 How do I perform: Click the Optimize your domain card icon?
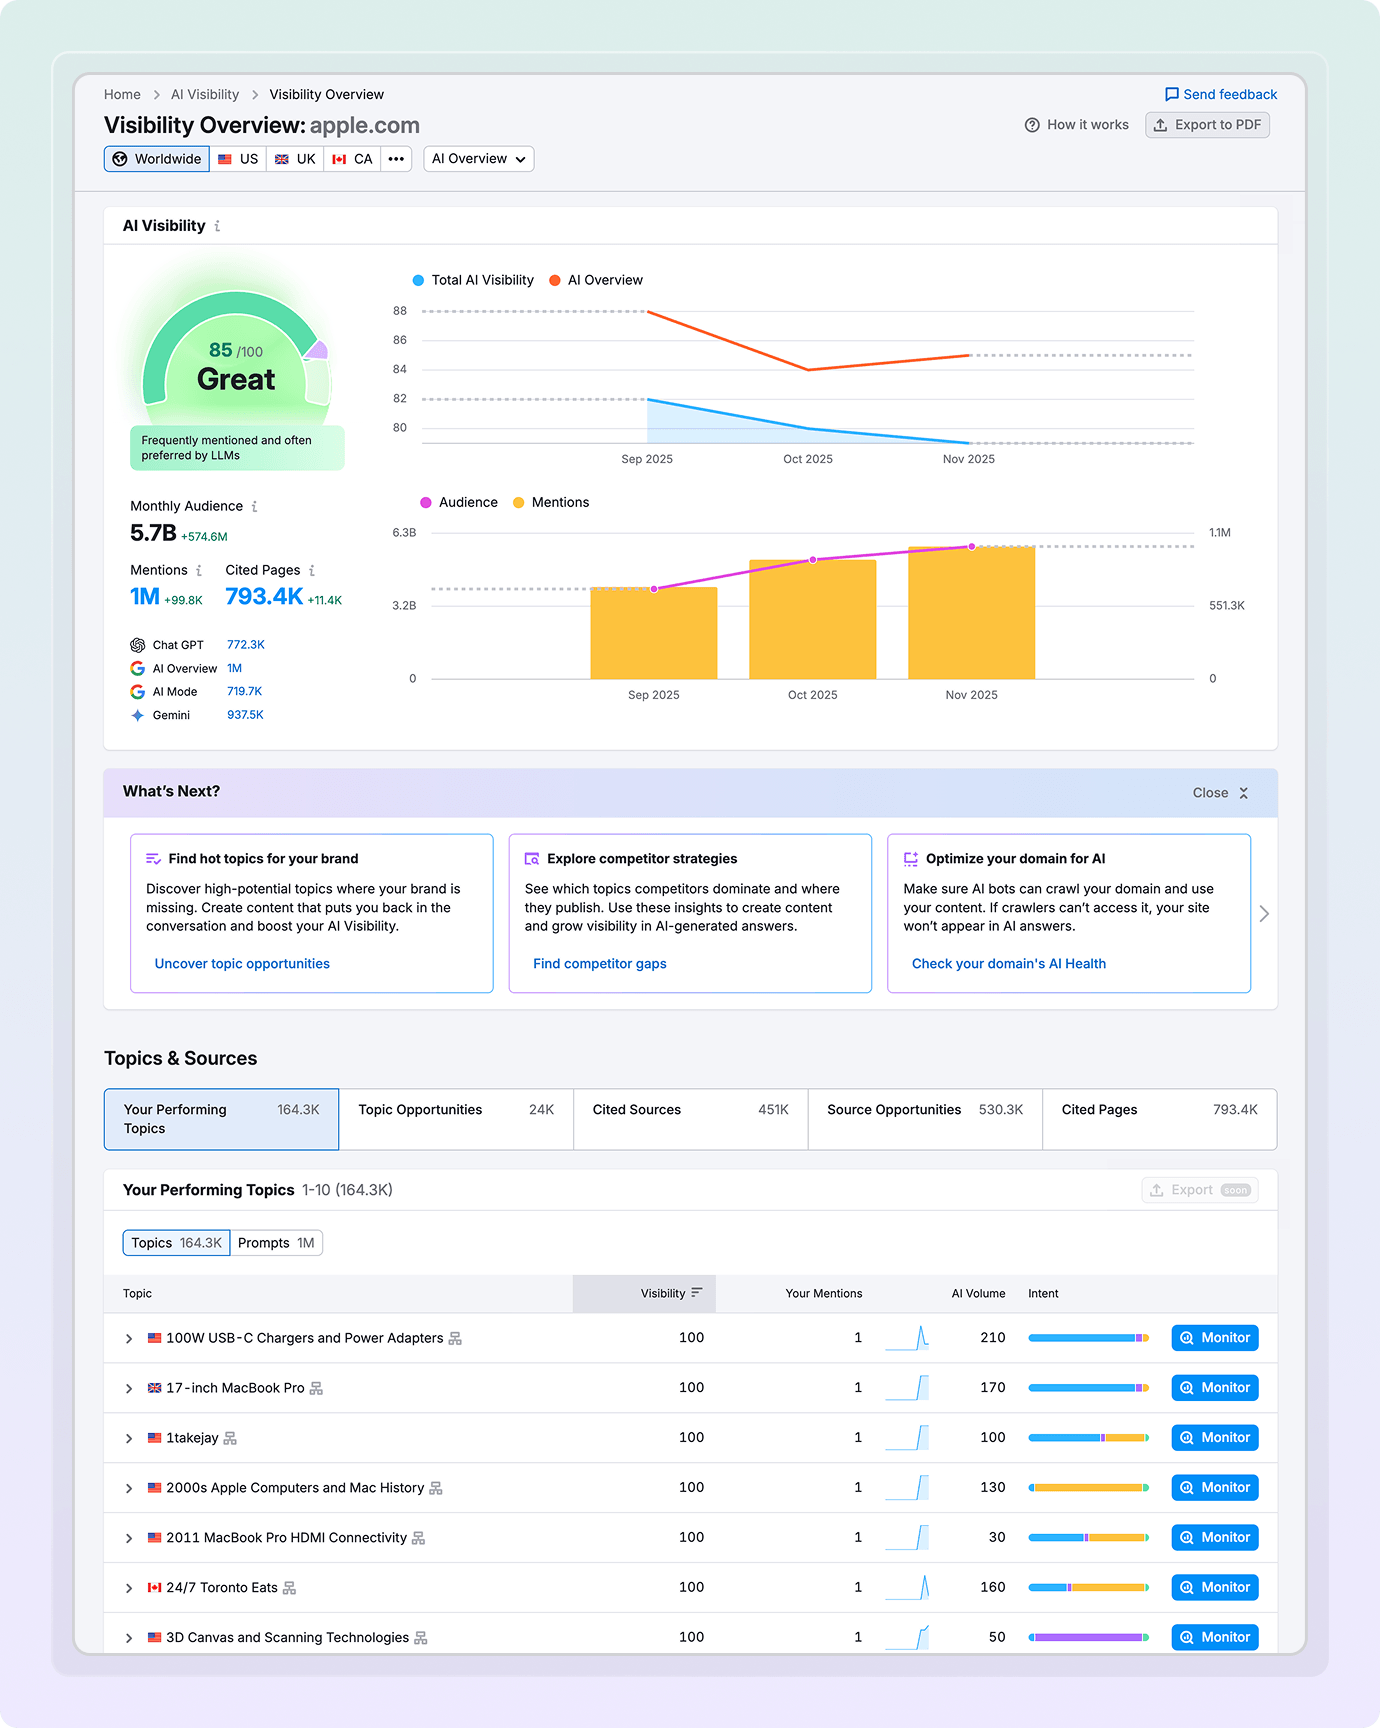911,859
